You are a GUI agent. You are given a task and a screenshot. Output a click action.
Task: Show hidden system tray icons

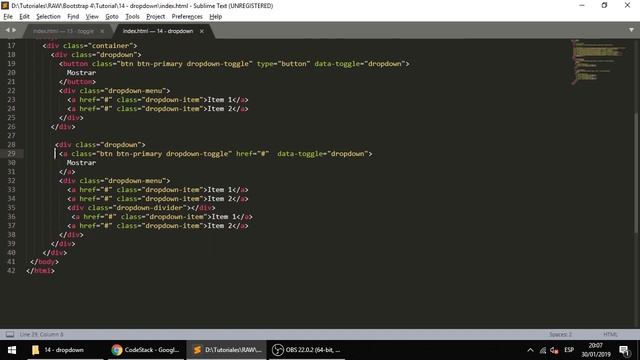530,350
